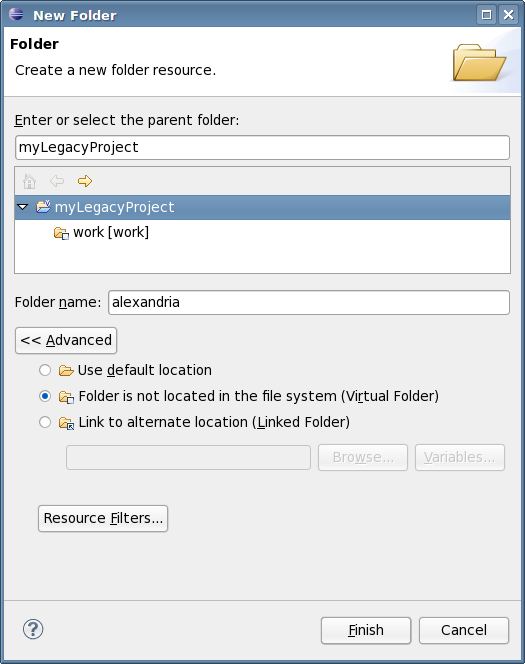Collapse the Advanced options section
Image resolution: width=525 pixels, height=664 pixels.
tap(66, 340)
